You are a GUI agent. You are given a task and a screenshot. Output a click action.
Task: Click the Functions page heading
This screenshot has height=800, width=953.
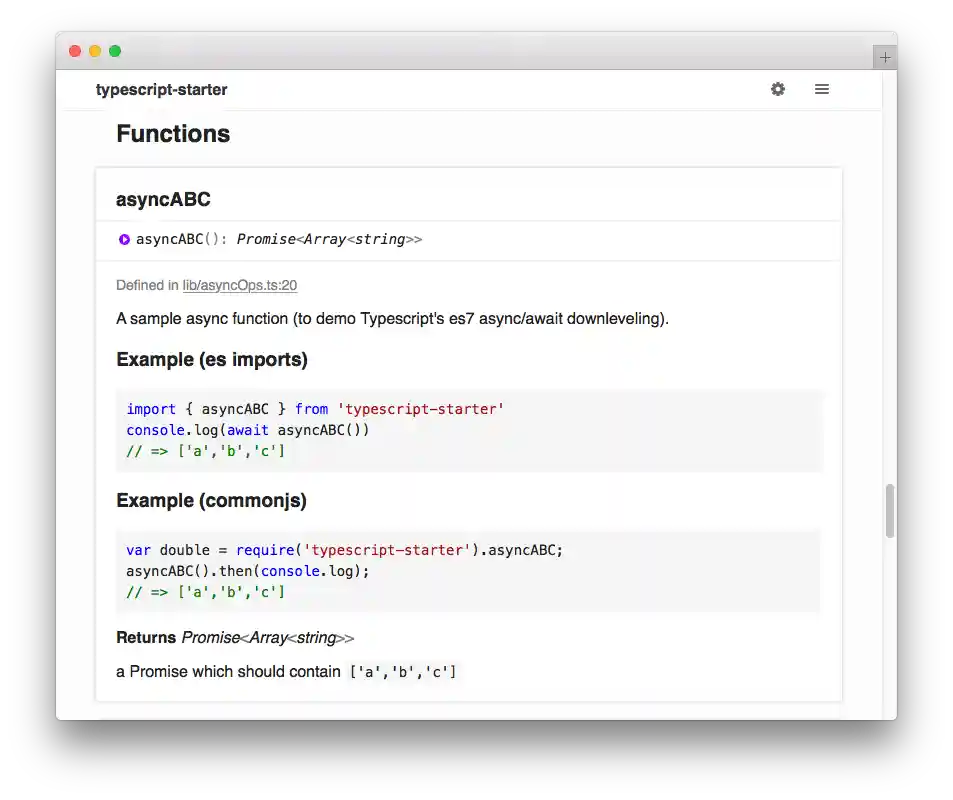(173, 133)
